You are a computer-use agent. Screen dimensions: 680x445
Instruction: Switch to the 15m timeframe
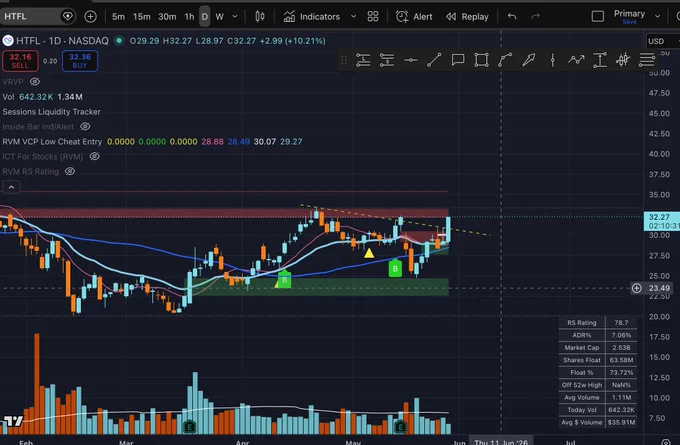point(141,16)
